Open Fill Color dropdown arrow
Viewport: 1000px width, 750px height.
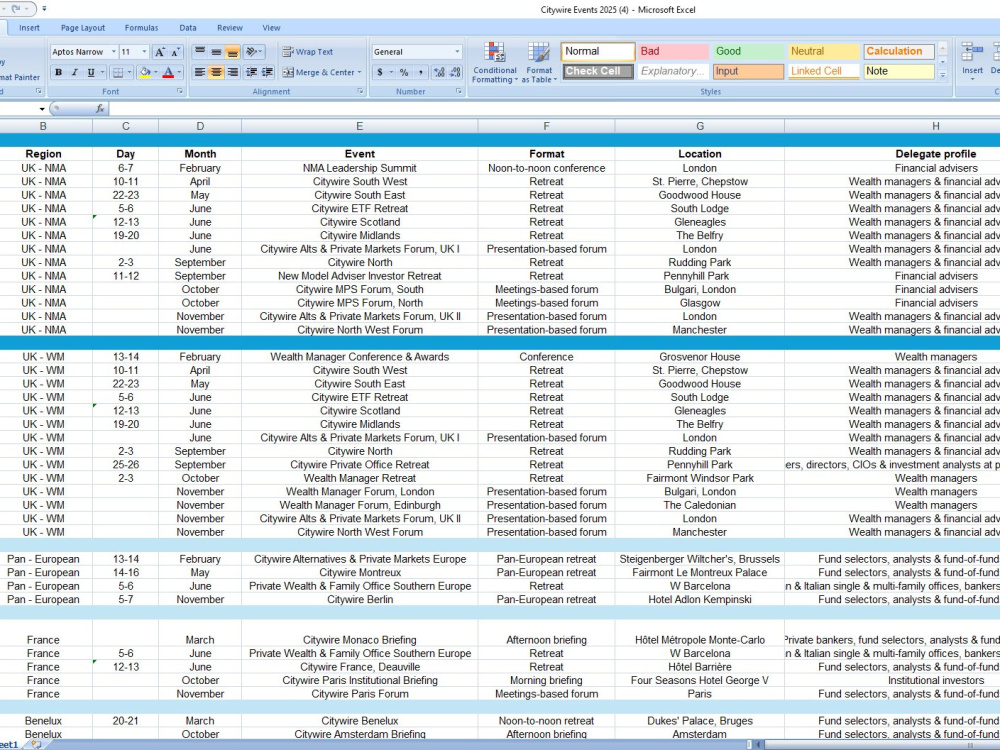156,73
